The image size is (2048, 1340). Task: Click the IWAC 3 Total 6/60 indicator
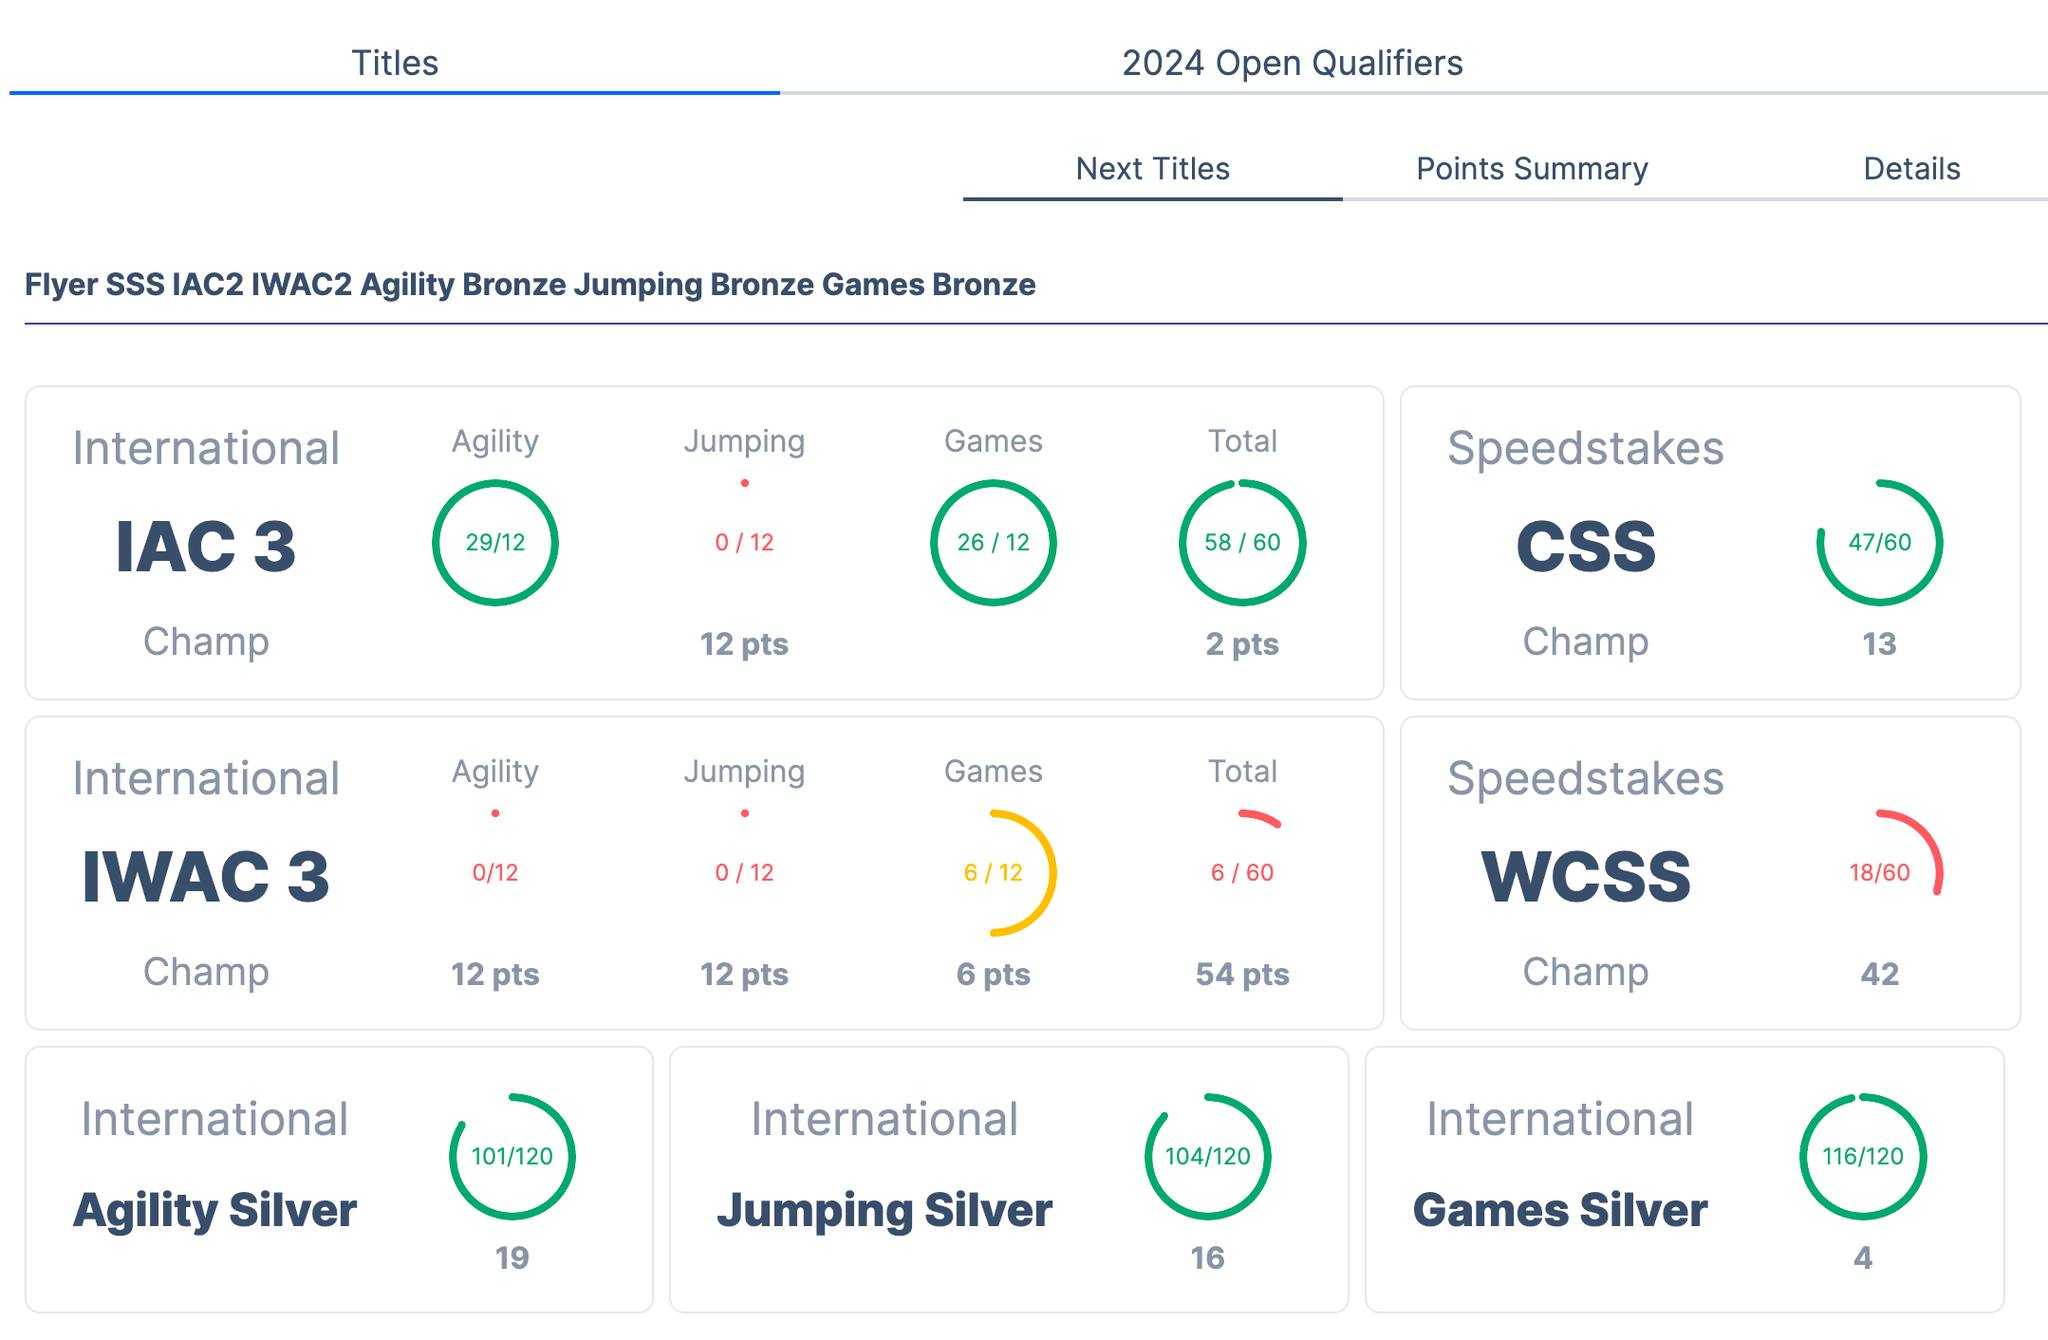click(x=1242, y=872)
